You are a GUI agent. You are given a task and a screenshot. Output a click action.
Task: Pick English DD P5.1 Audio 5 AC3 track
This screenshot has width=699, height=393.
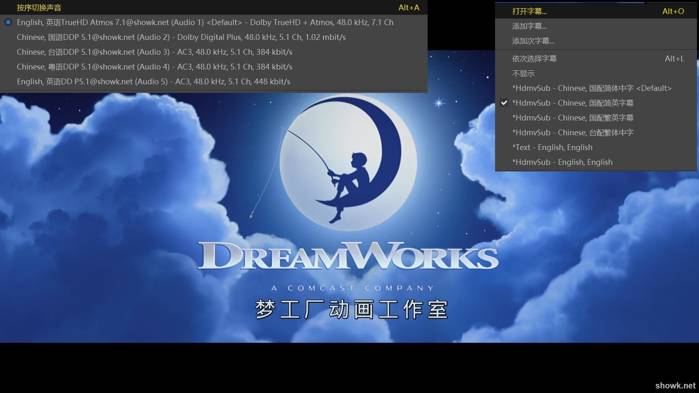tap(214, 82)
